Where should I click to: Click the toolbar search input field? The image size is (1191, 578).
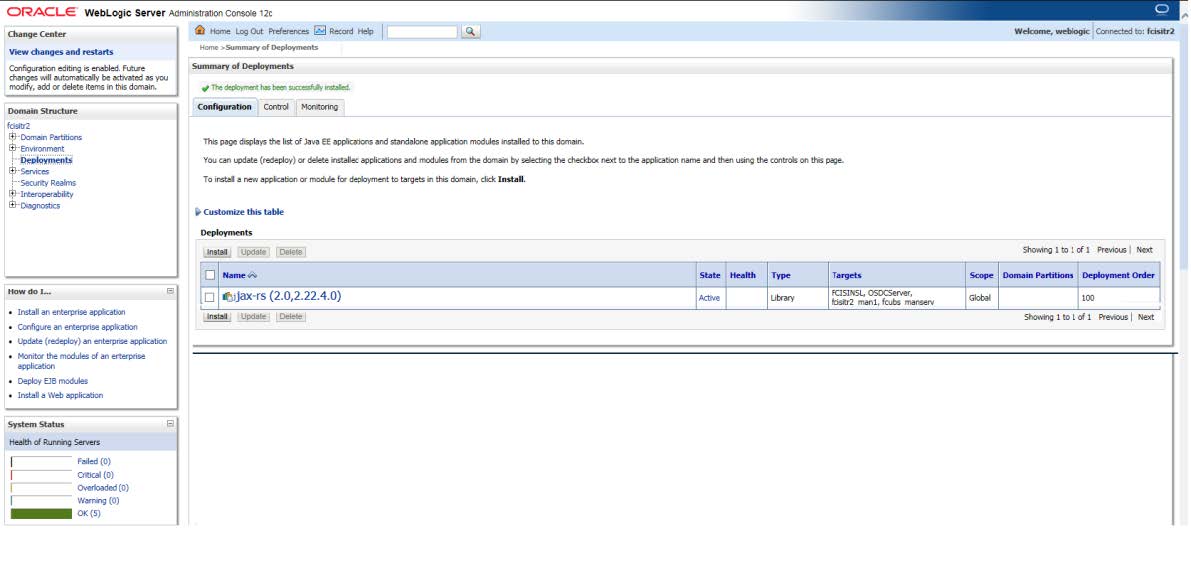pos(422,32)
